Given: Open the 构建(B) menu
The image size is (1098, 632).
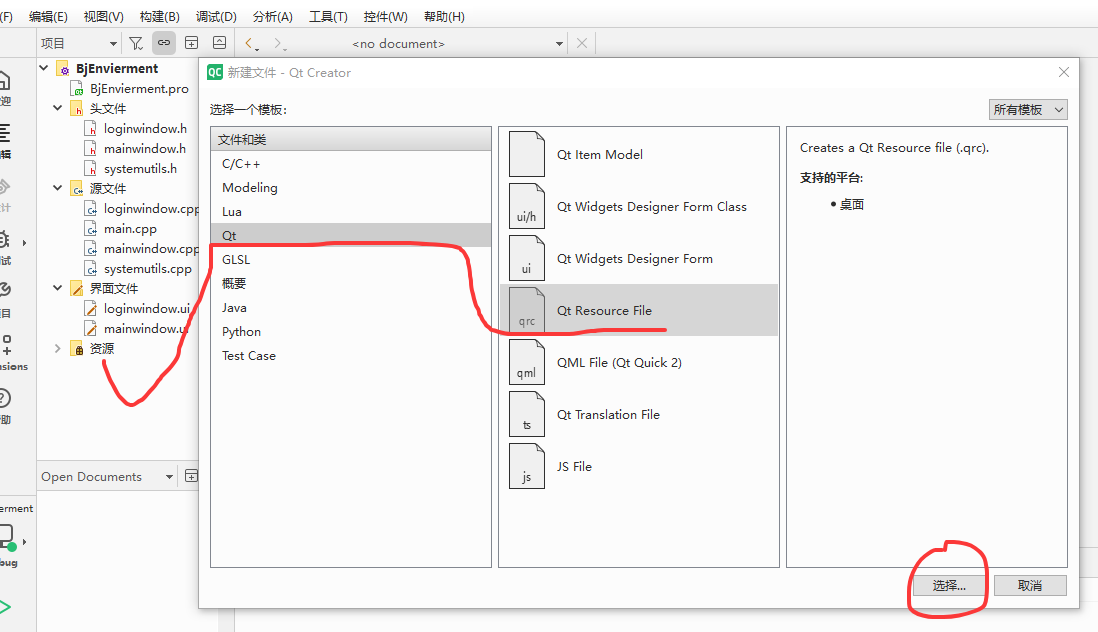Looking at the screenshot, I should pos(160,16).
